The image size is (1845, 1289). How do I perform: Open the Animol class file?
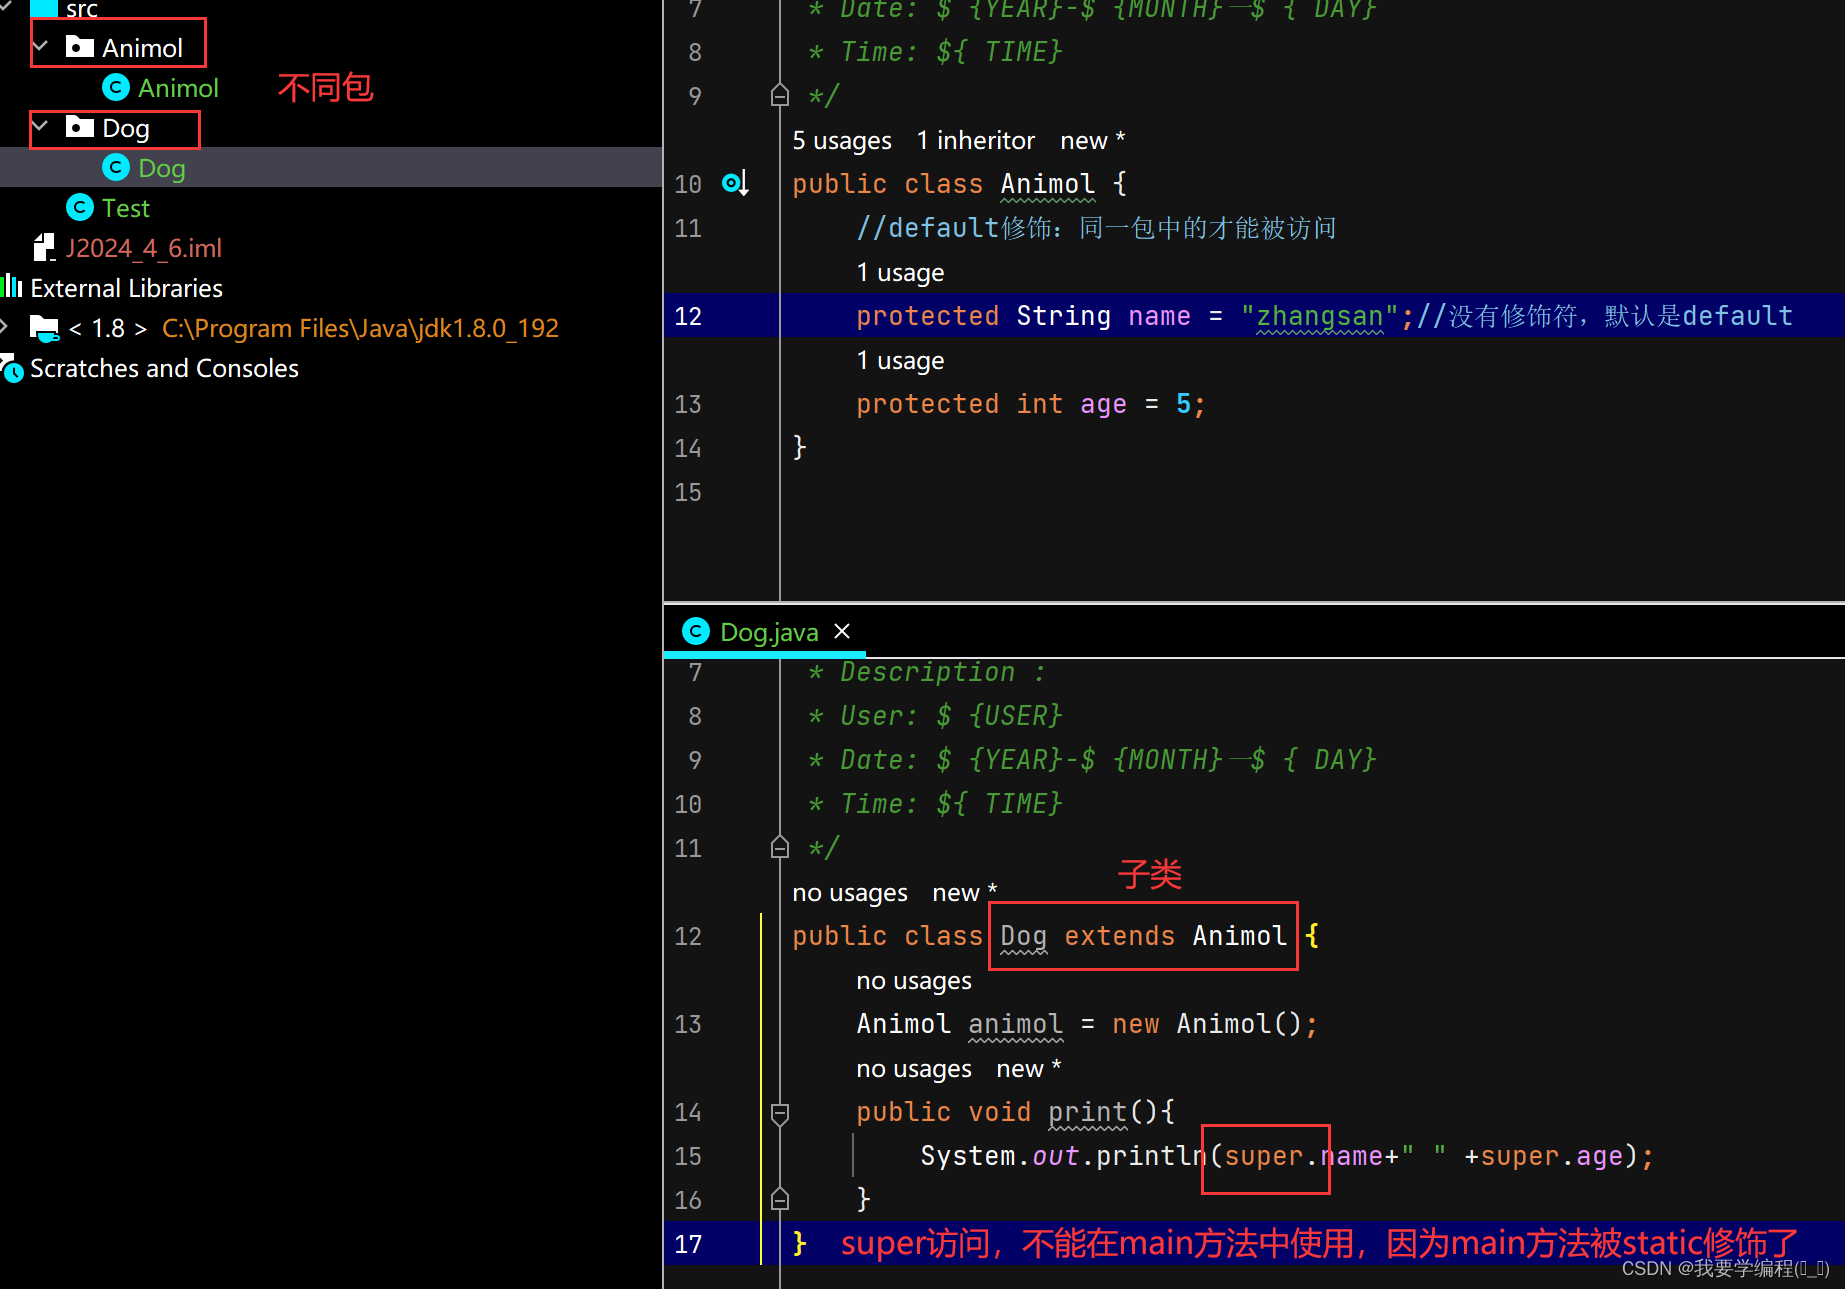[x=178, y=88]
